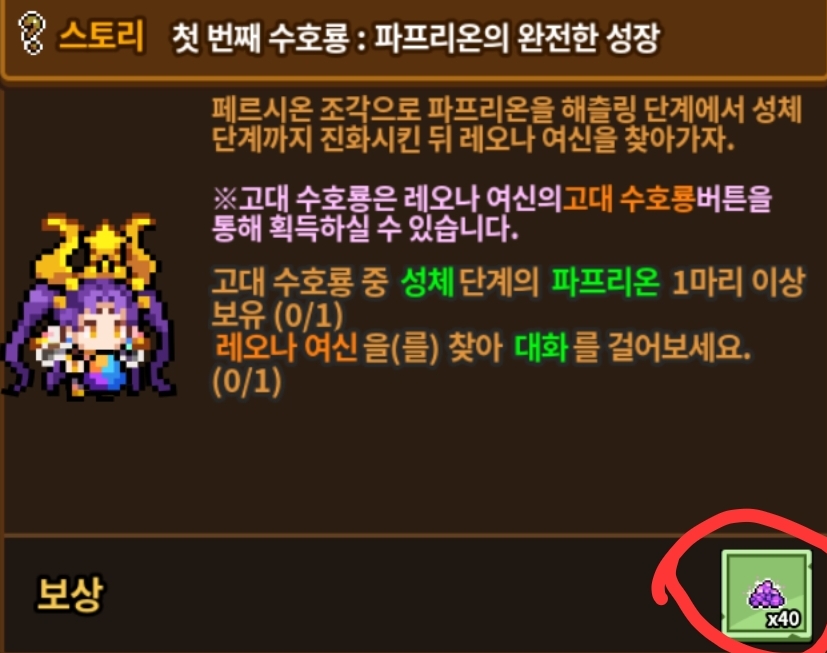Click the golden crown above the goddess

(x=97, y=247)
